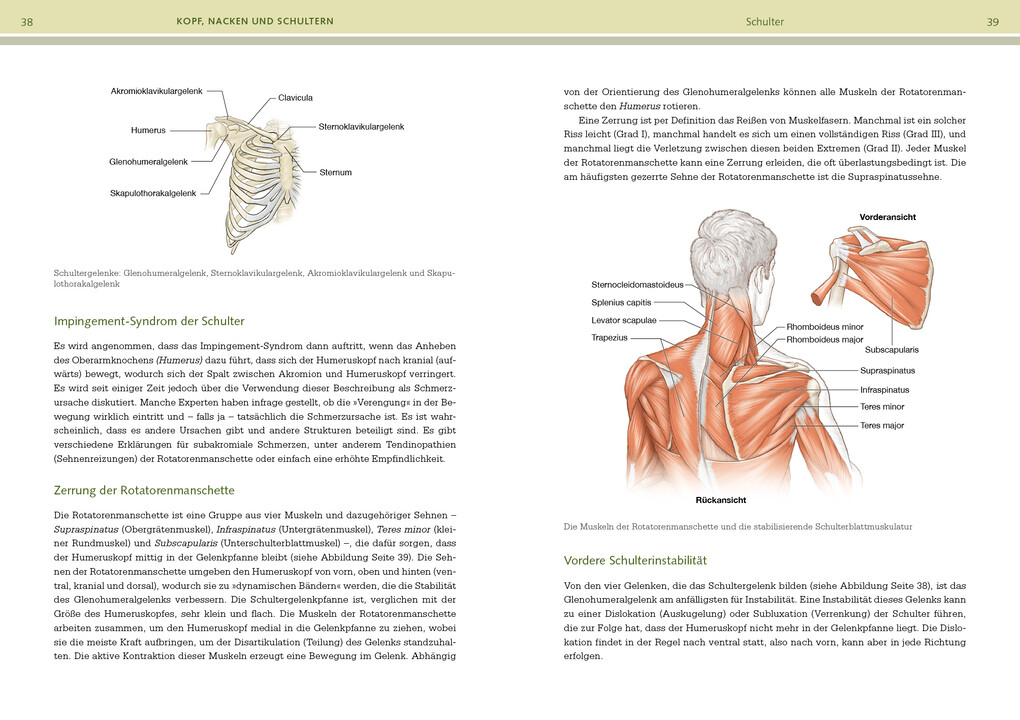The image size is (1020, 720).
Task: Click the 'Supraspinatus' label in the muscle diagram
Action: (887, 371)
